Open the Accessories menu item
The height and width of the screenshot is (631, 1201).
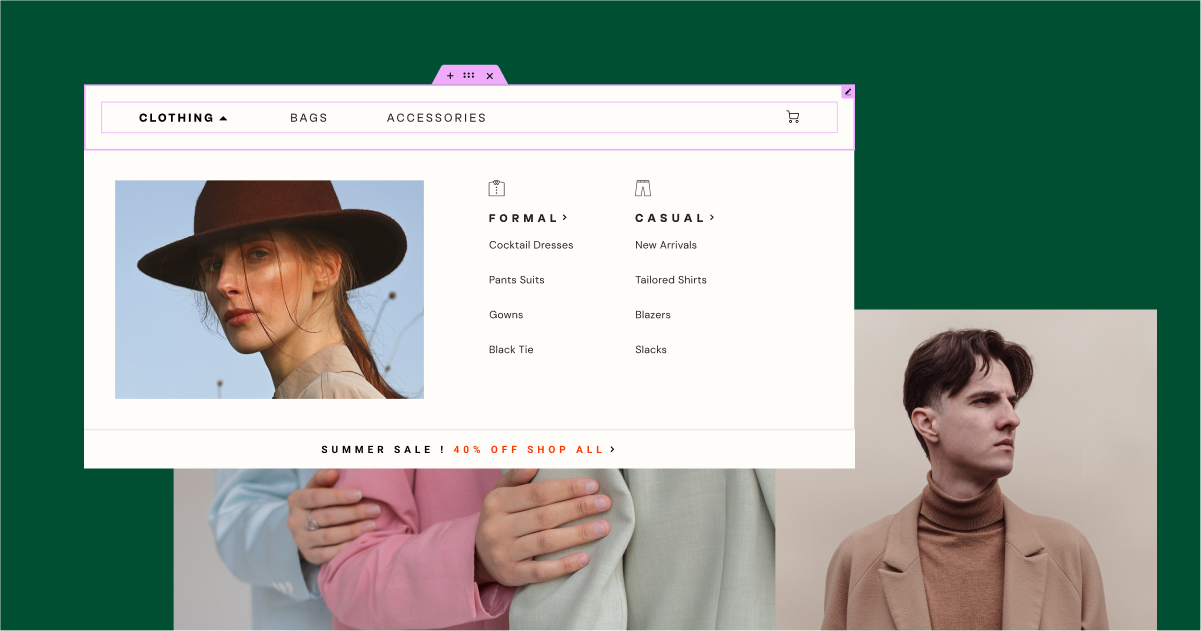[x=437, y=118]
